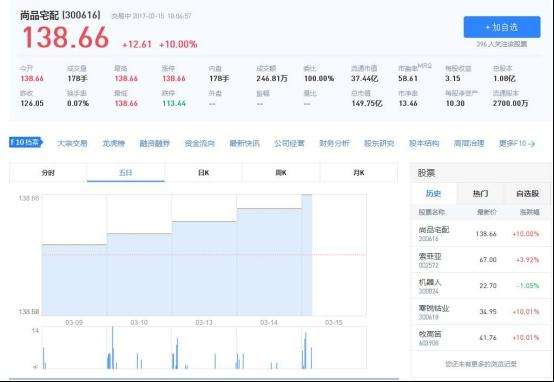Click the +加自选 button
554x382 pixels.
pos(502,27)
